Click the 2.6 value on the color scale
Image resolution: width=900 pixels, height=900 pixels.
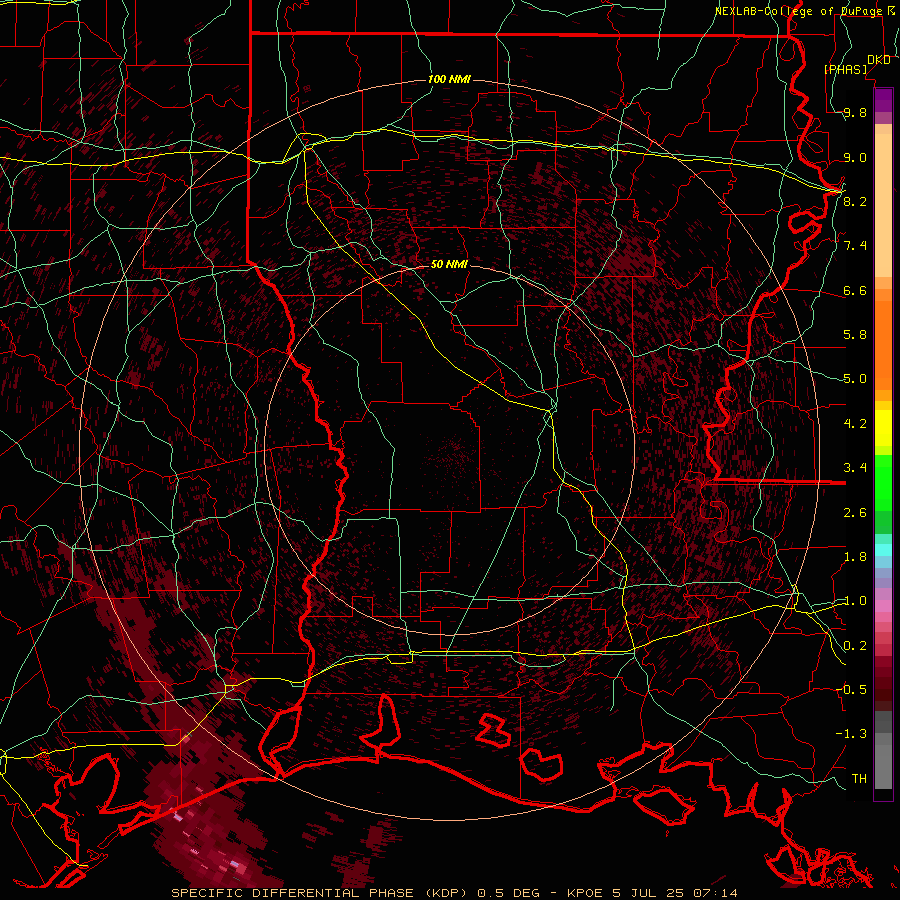point(855,512)
